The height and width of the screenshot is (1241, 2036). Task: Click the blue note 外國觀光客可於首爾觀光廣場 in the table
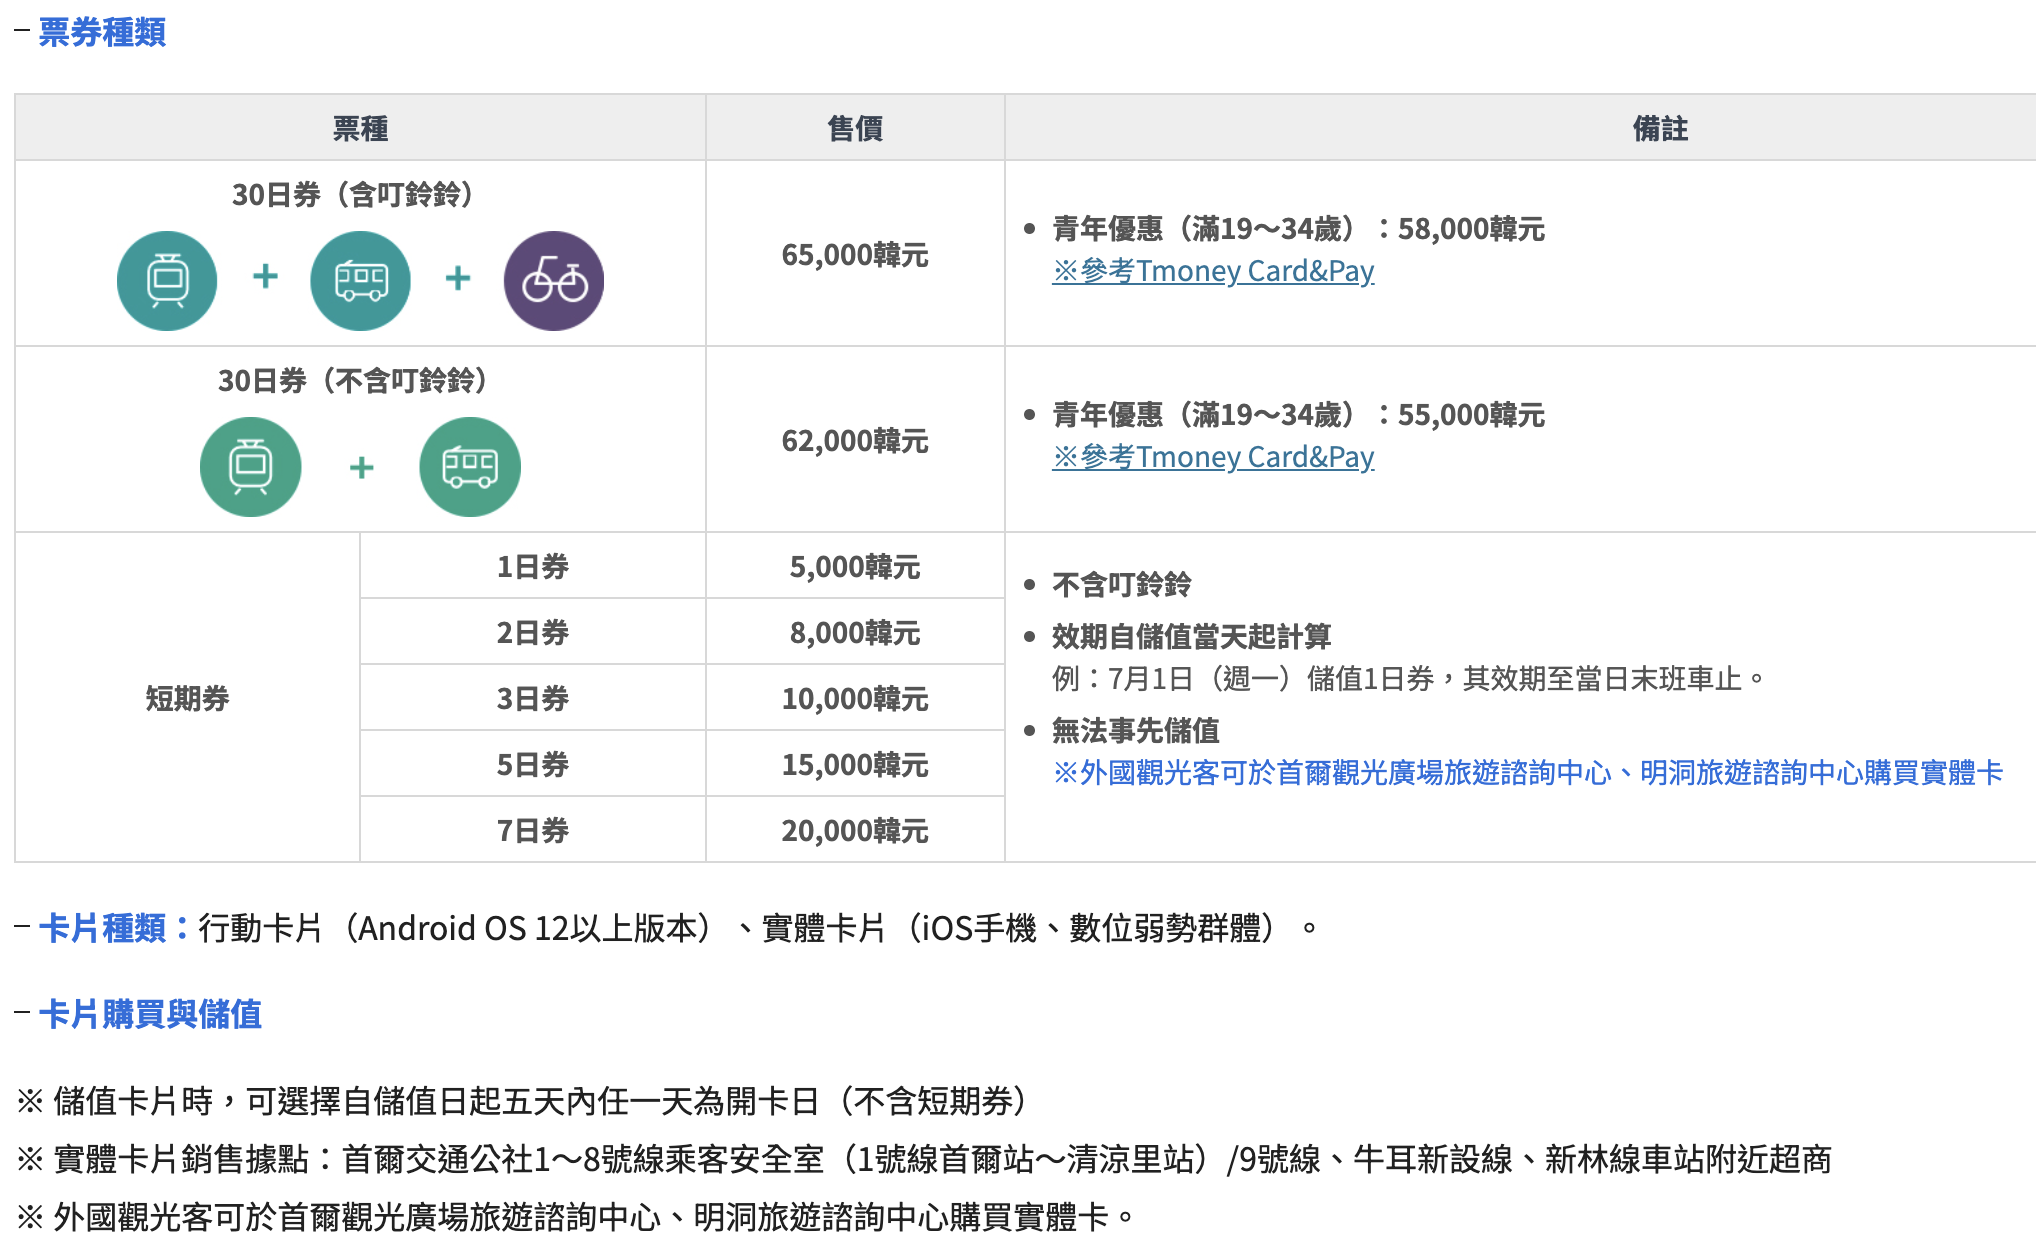tap(1528, 772)
